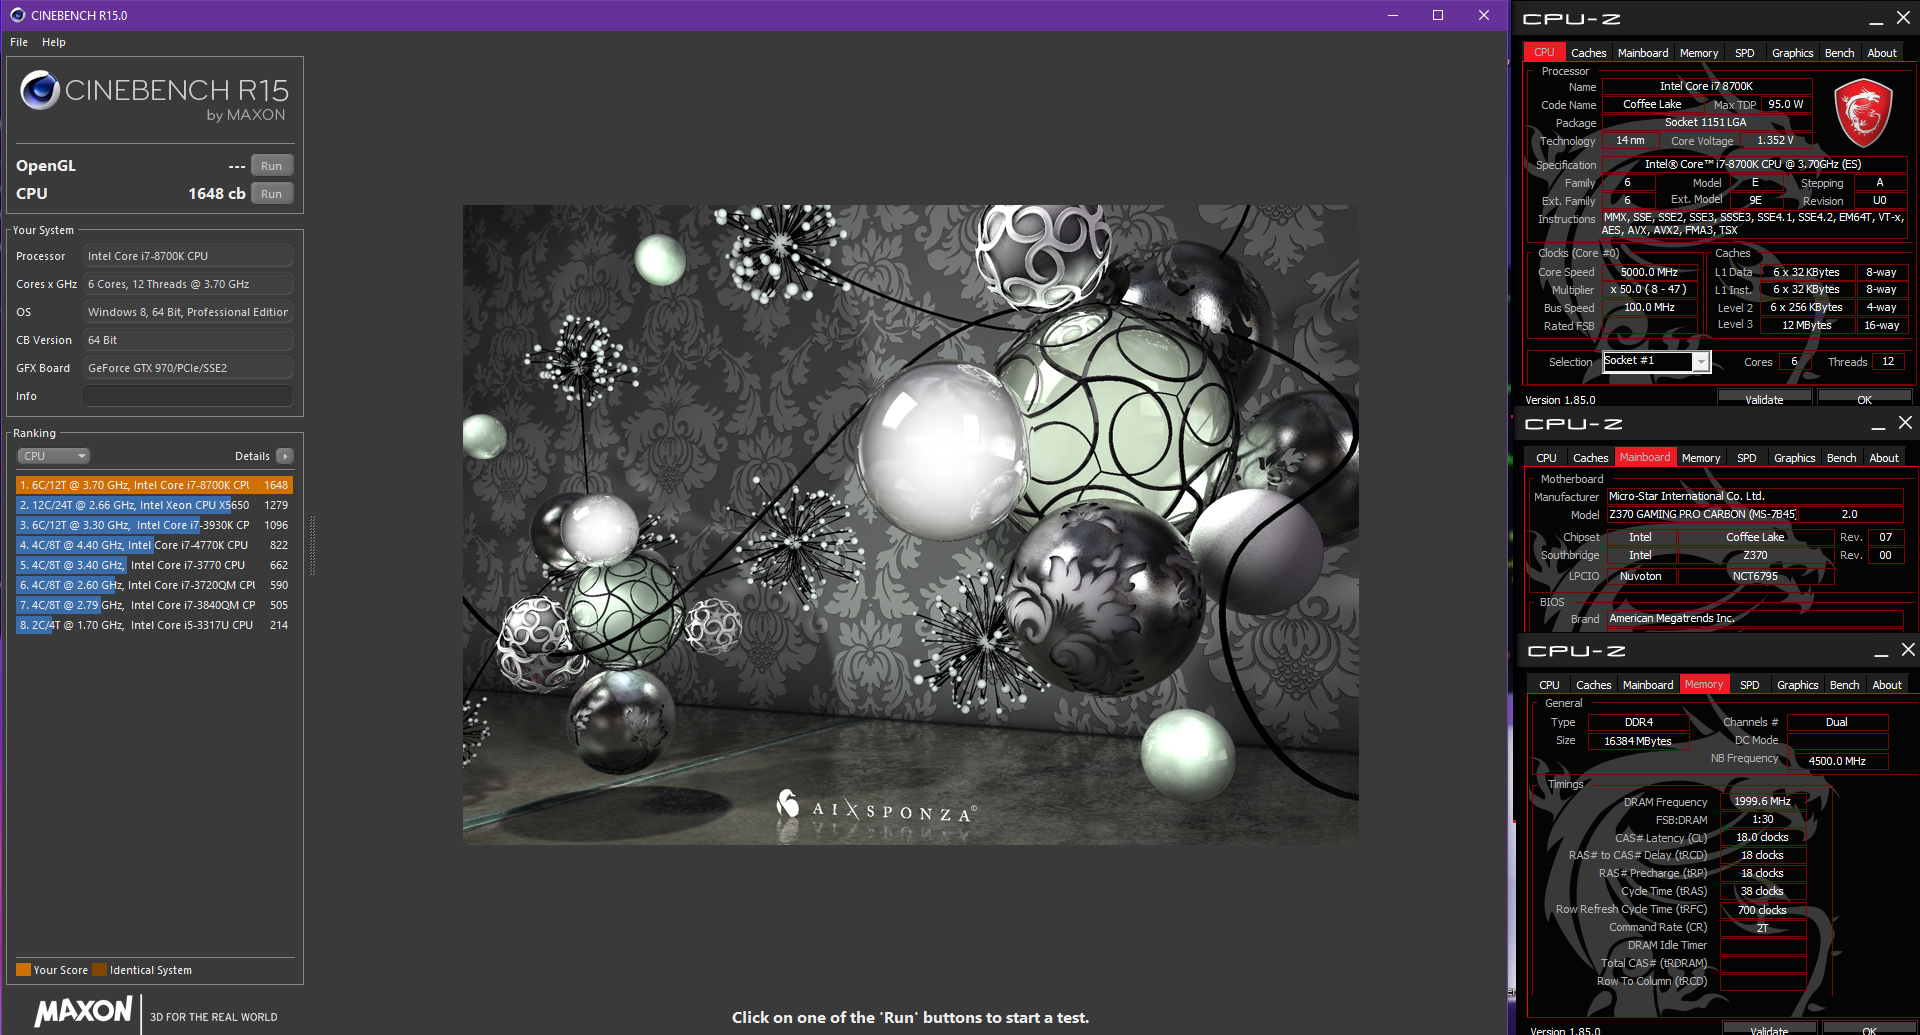Viewport: 1920px width, 1035px height.
Task: Select the i7-3840QM ranking row
Action: (x=154, y=605)
